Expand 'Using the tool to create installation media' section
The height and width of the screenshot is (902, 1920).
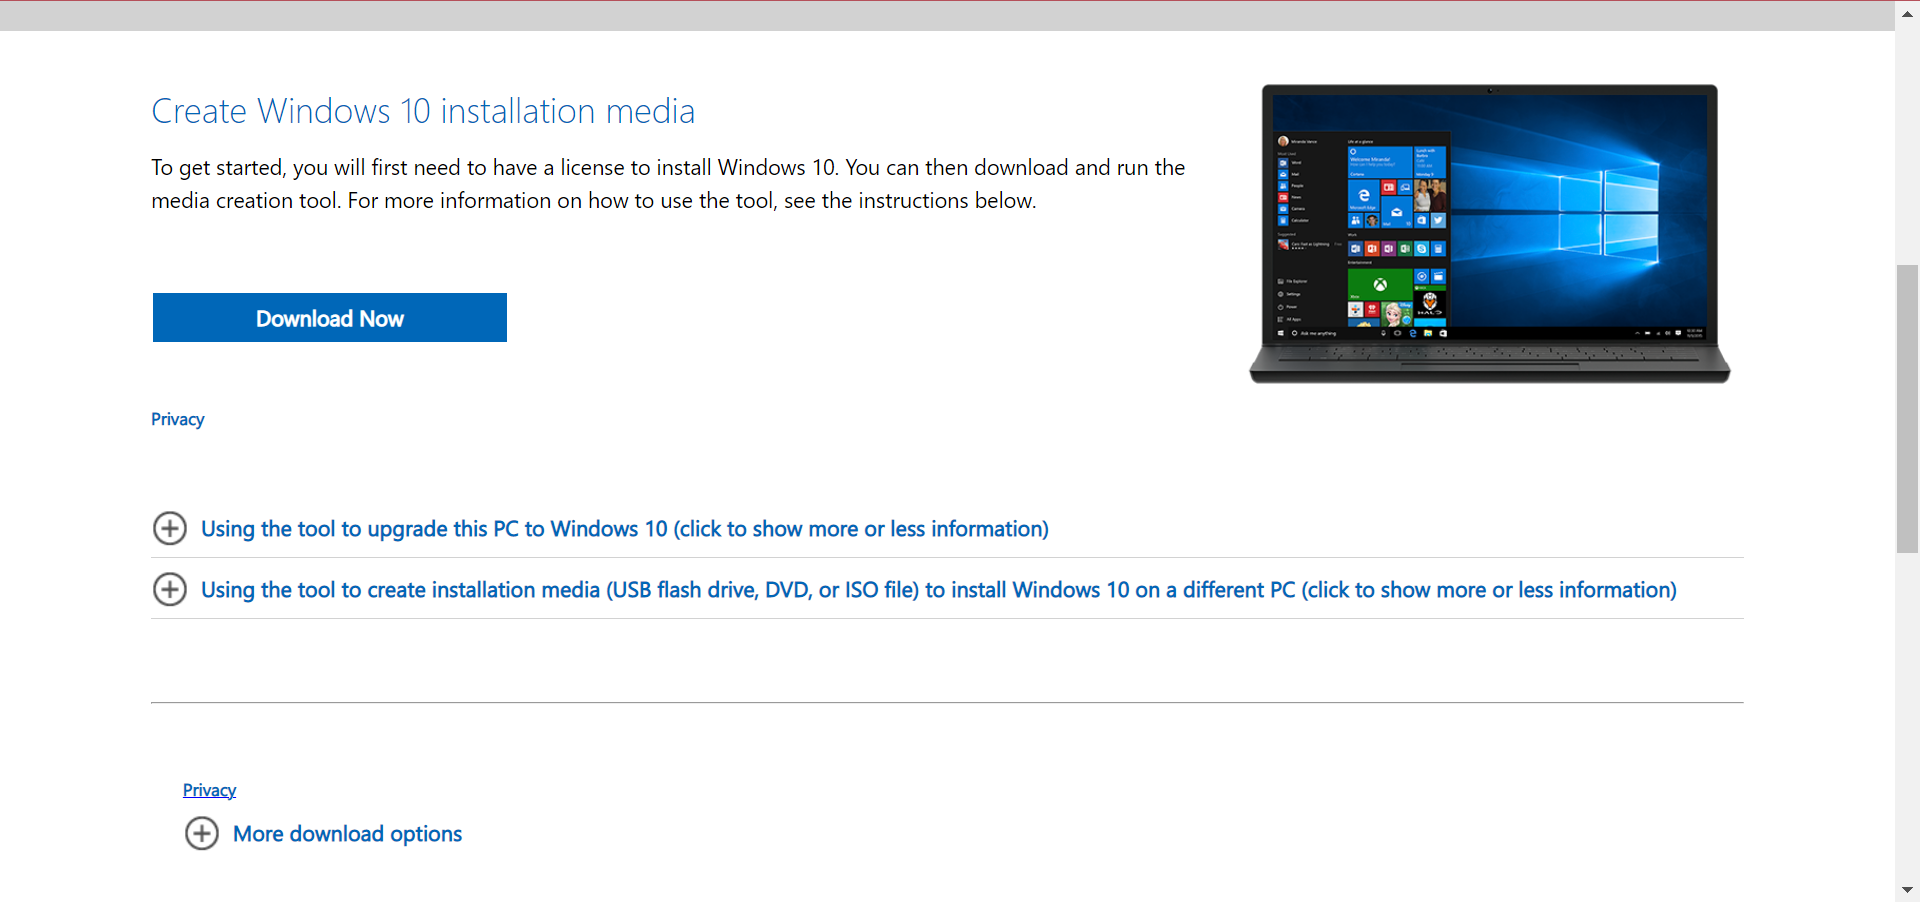(939, 590)
